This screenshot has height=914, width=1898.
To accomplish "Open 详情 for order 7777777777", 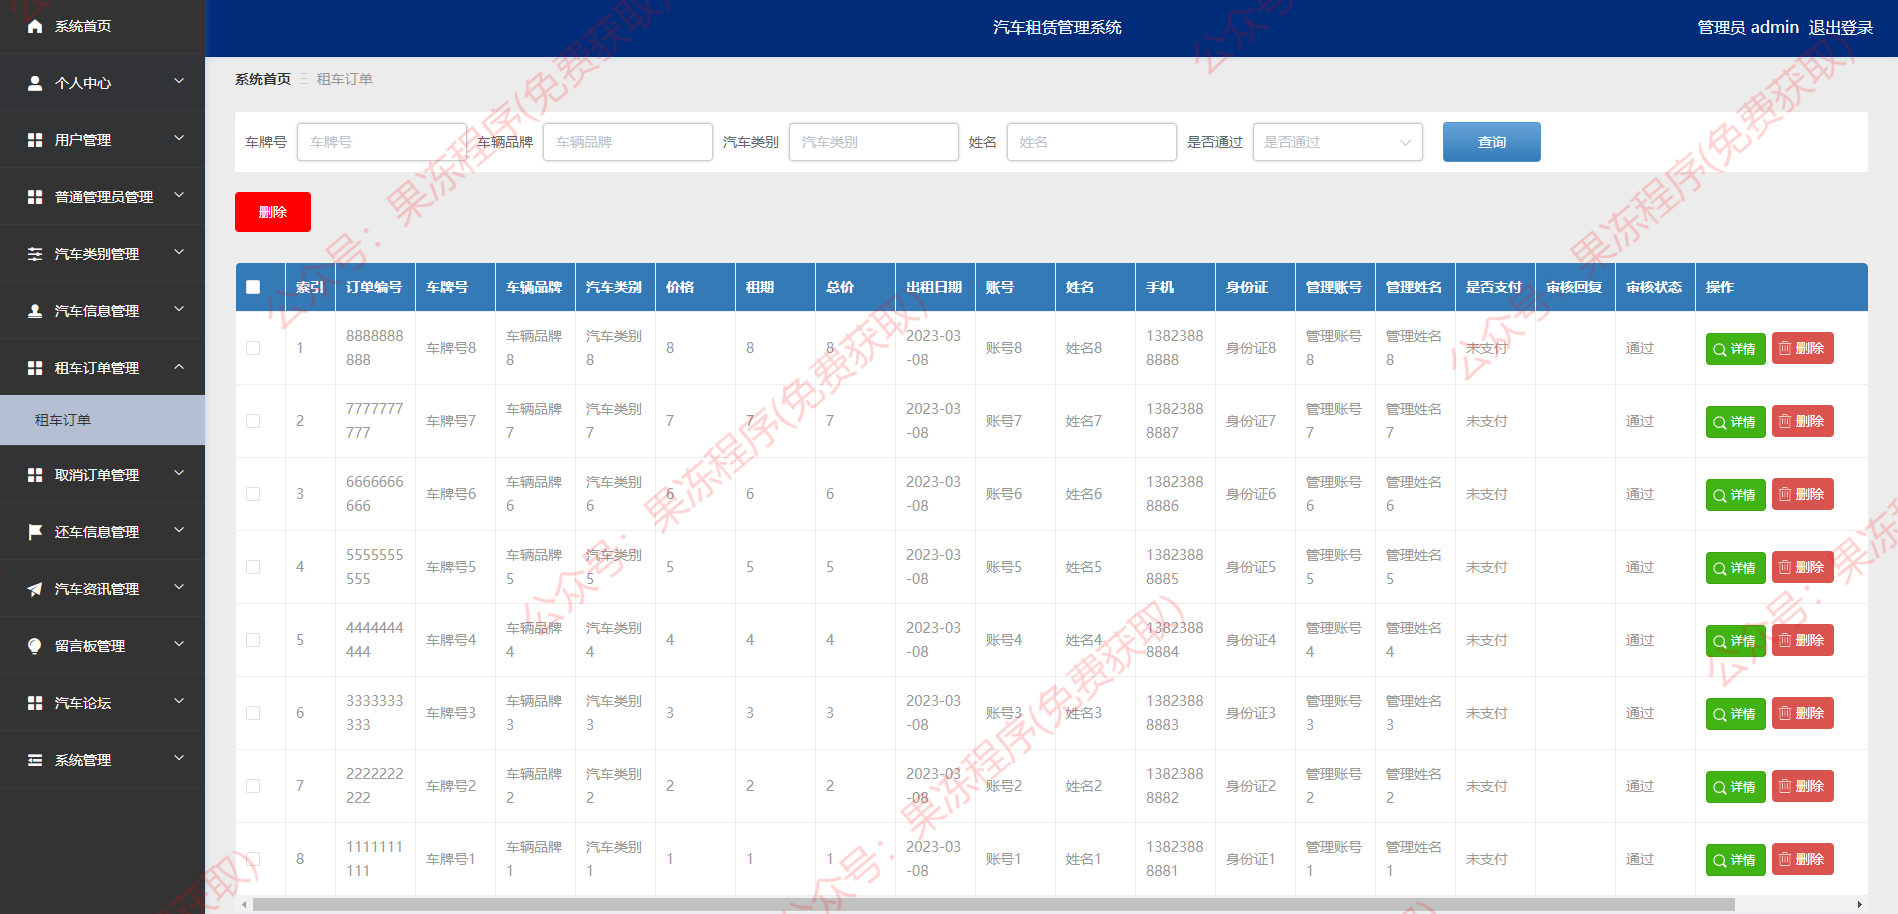I will click(1735, 422).
